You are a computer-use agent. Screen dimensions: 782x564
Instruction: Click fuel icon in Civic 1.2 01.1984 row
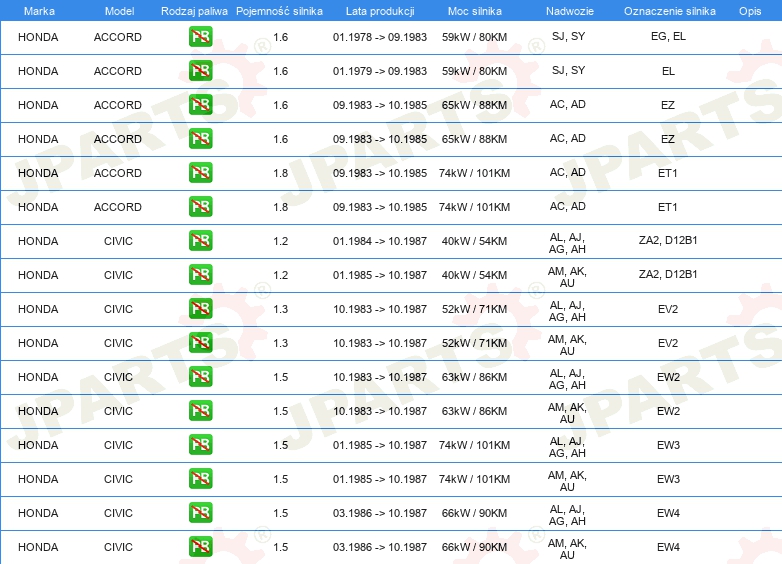(x=200, y=241)
